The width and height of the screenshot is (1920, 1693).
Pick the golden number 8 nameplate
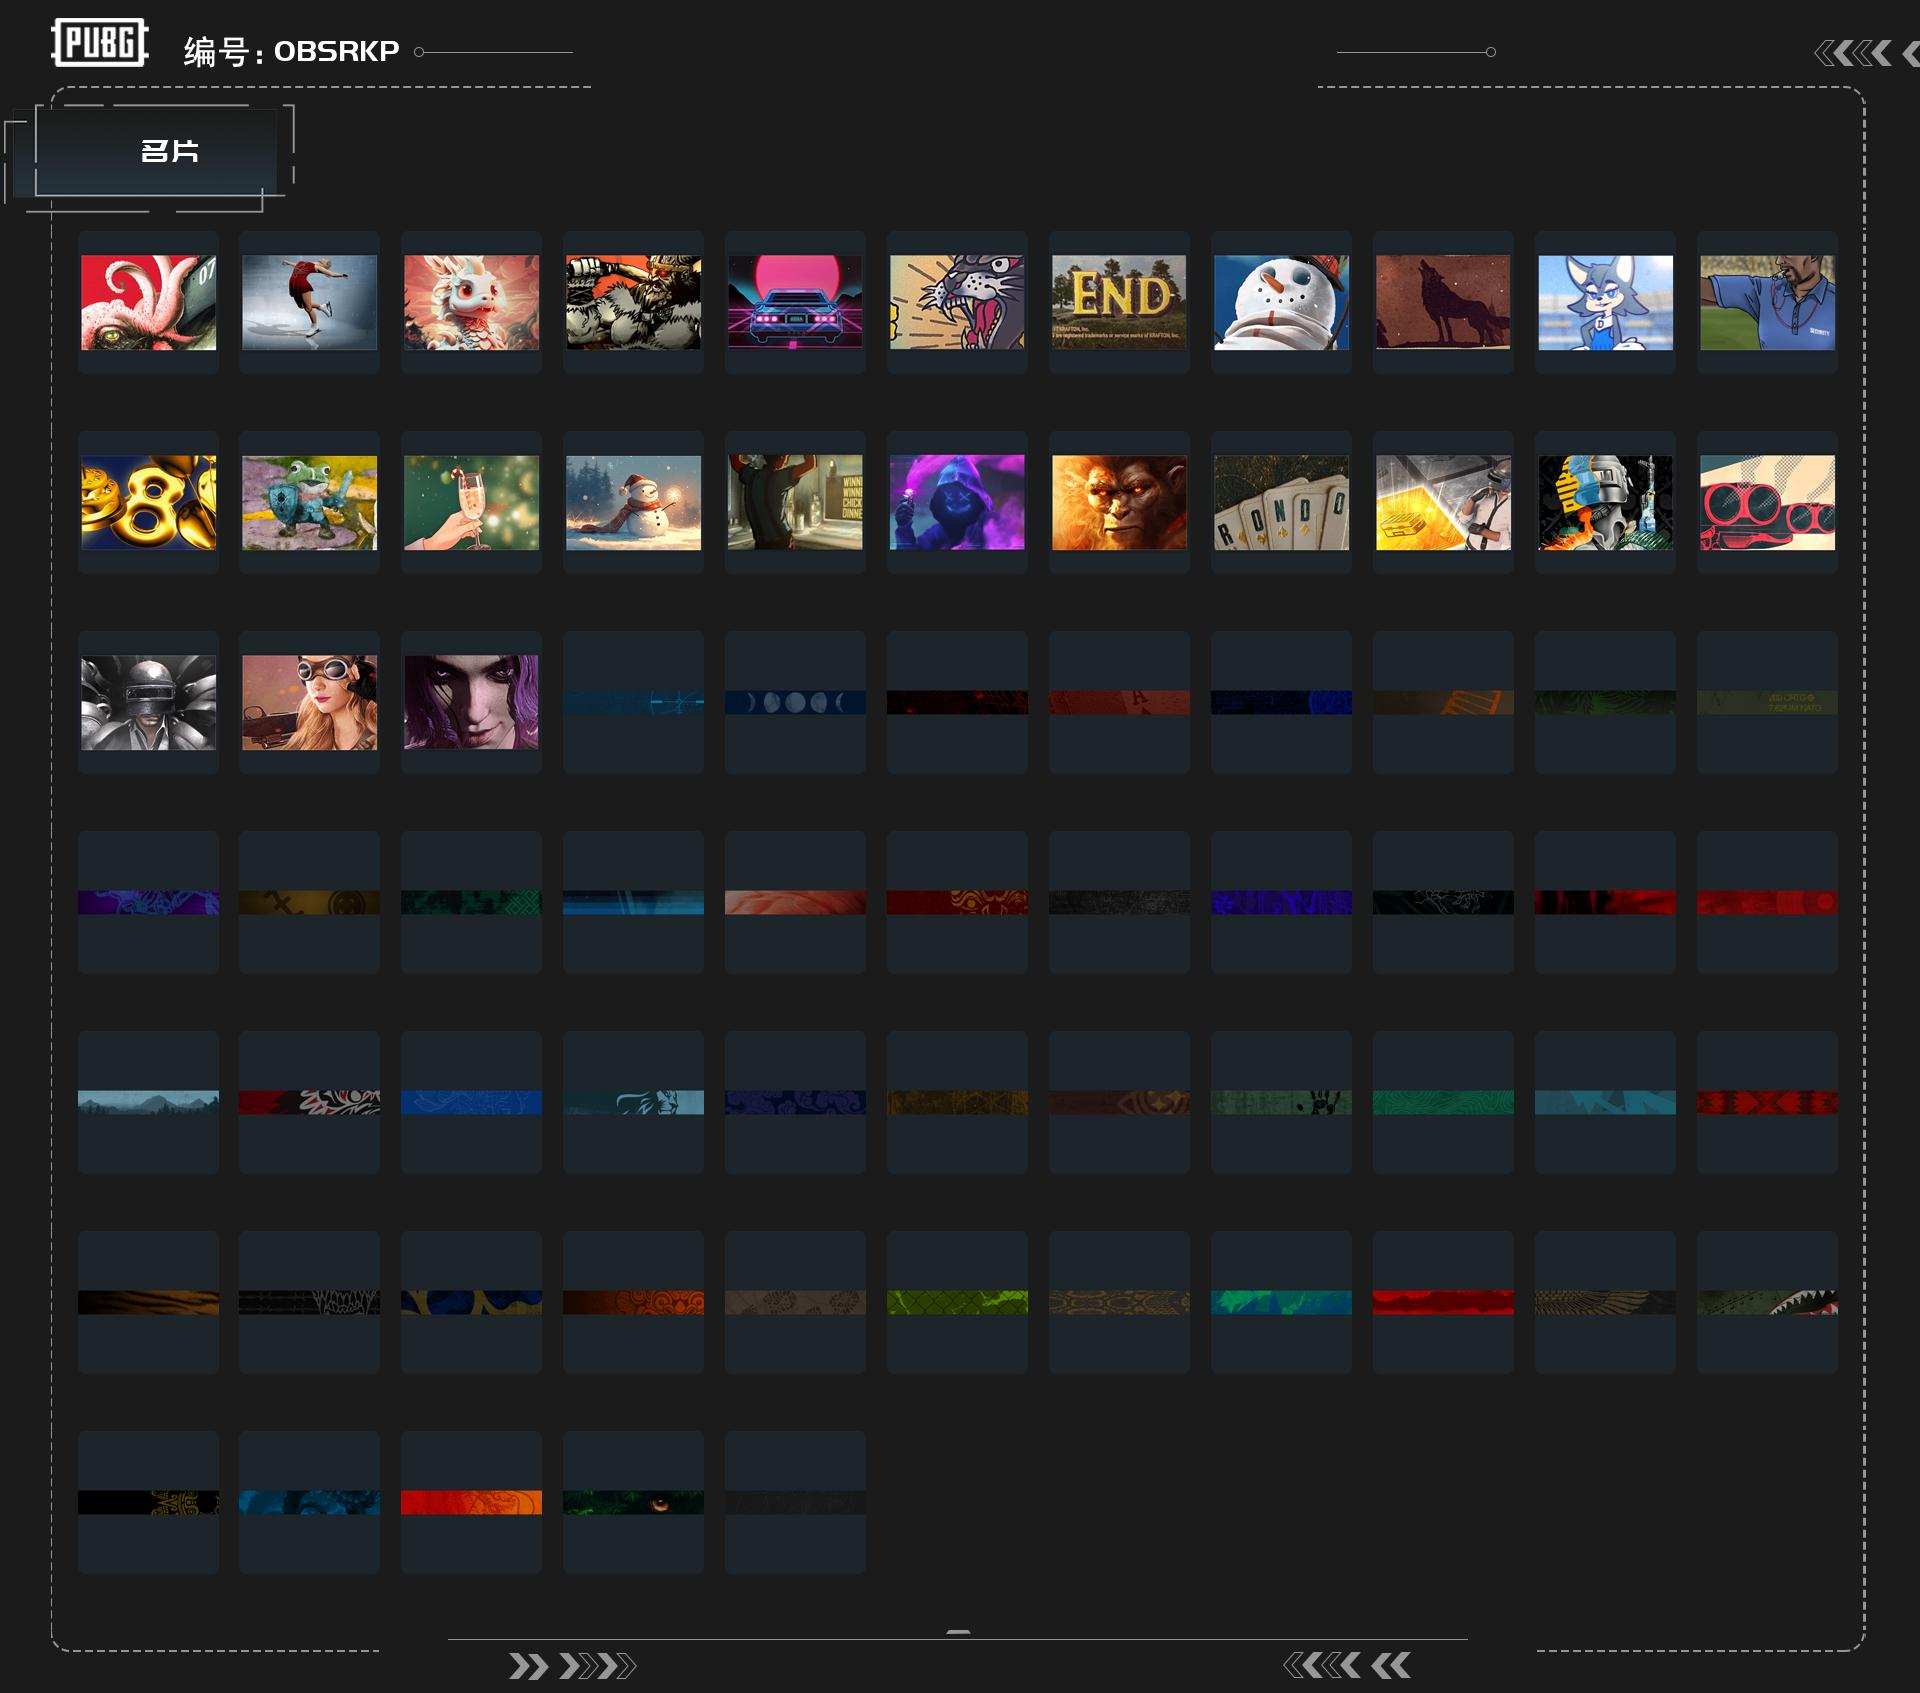point(148,502)
